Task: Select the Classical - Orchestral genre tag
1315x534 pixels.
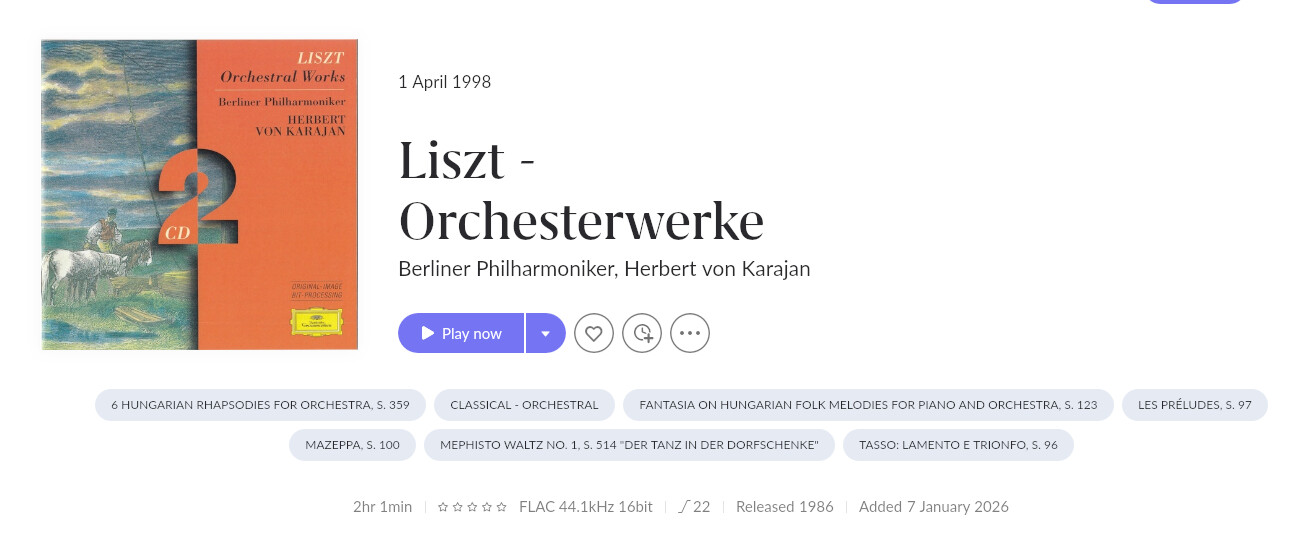Action: point(524,405)
